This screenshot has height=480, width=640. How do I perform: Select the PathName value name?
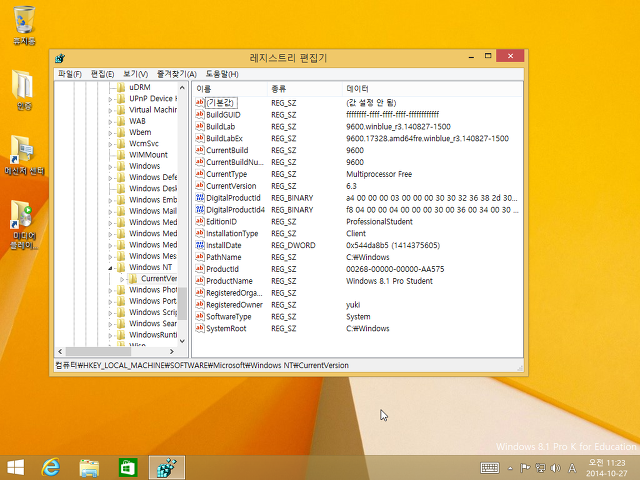[224, 257]
